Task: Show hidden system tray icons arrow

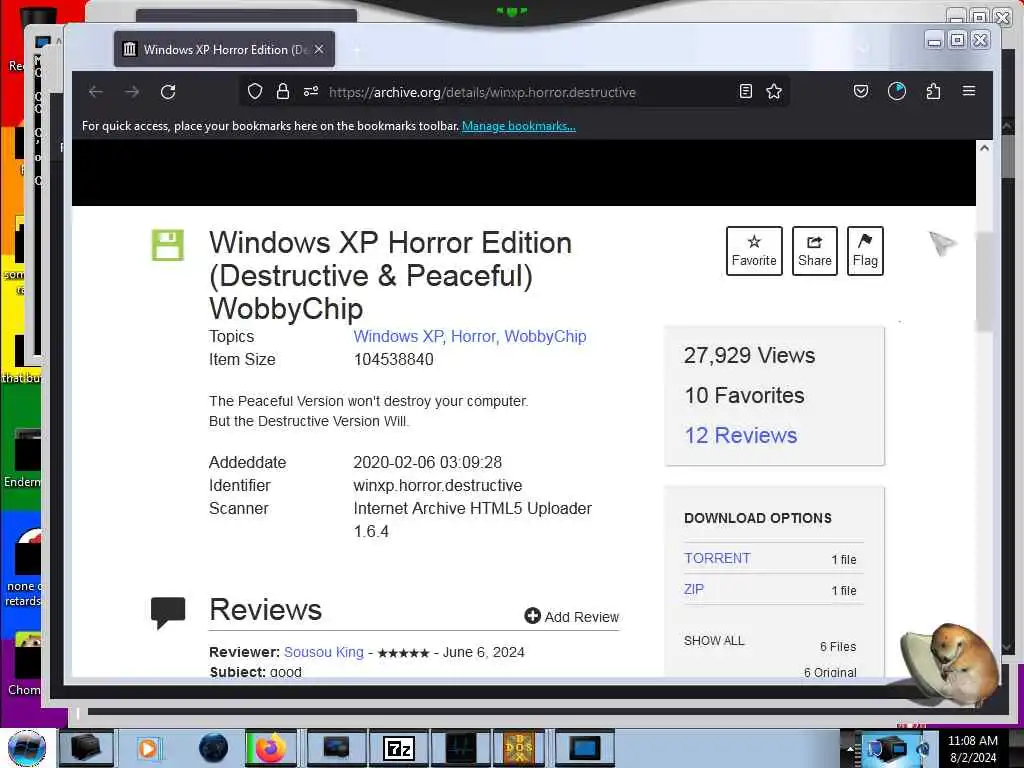Action: point(850,749)
